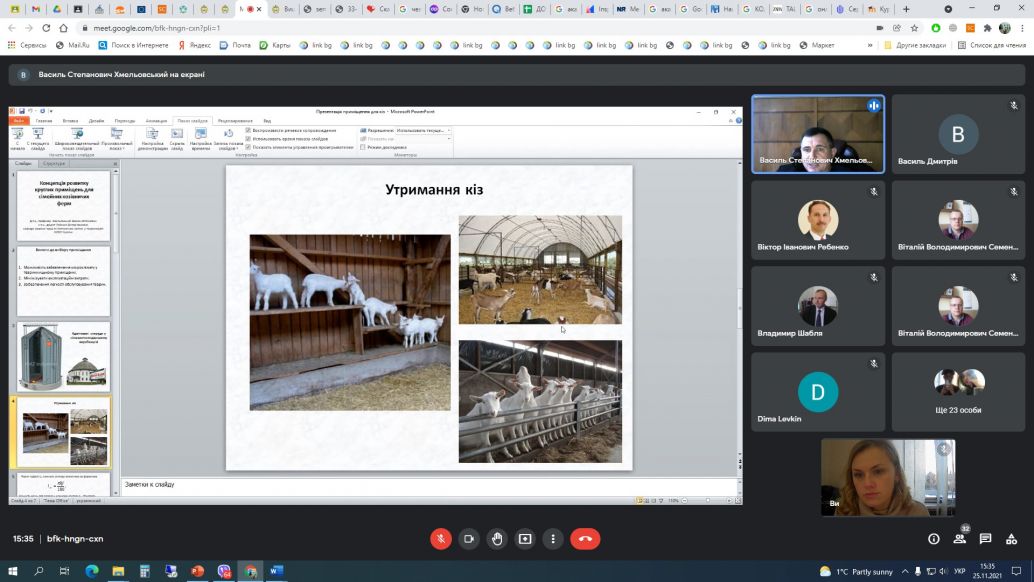
Task: Click the Сервисы apps shortcut in bookmarks bar
Action: pyautogui.click(x=26, y=45)
